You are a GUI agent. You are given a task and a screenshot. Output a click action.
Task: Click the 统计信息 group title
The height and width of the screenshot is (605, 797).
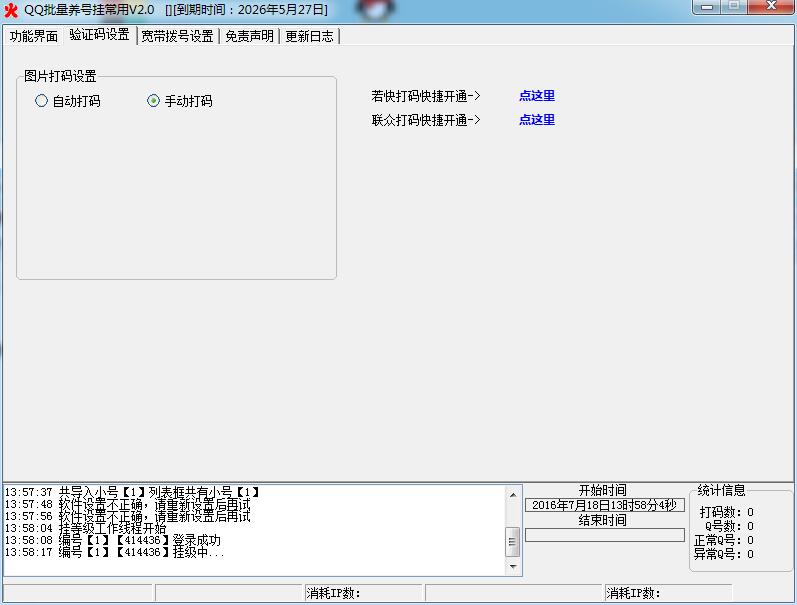721,490
